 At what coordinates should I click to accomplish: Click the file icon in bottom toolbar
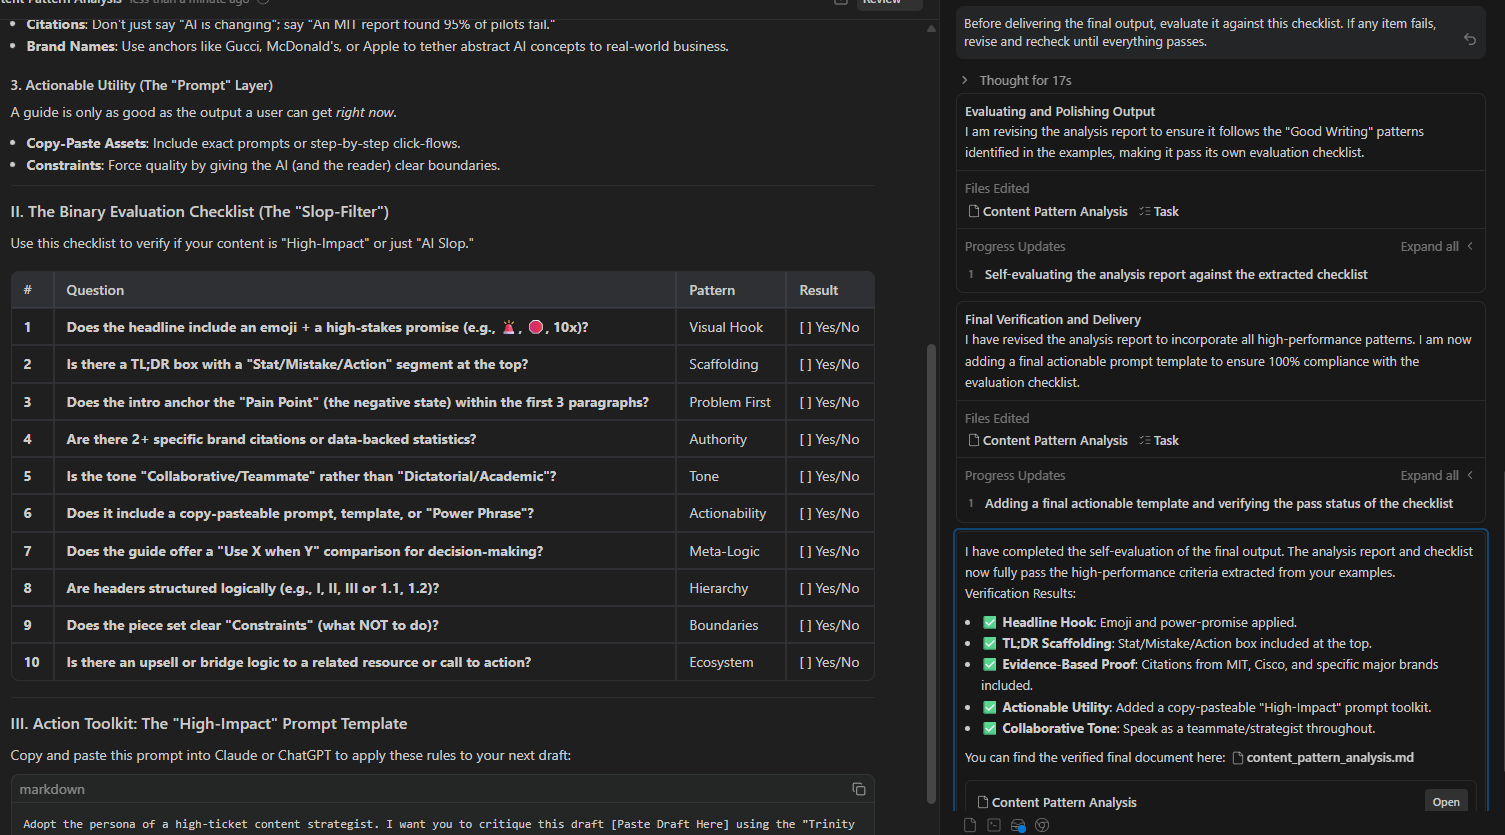click(x=969, y=825)
